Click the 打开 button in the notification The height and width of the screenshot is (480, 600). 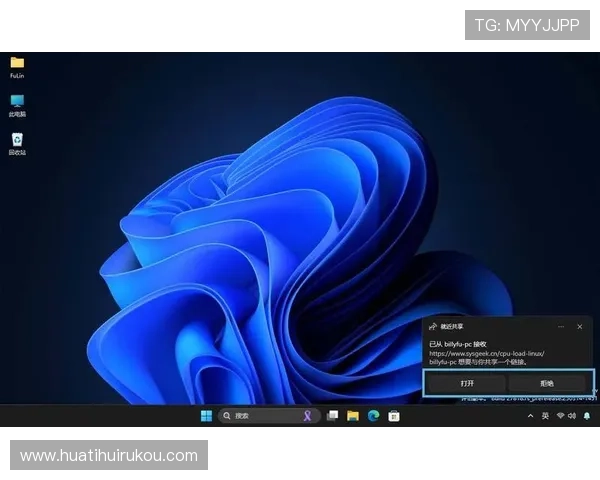[466, 383]
